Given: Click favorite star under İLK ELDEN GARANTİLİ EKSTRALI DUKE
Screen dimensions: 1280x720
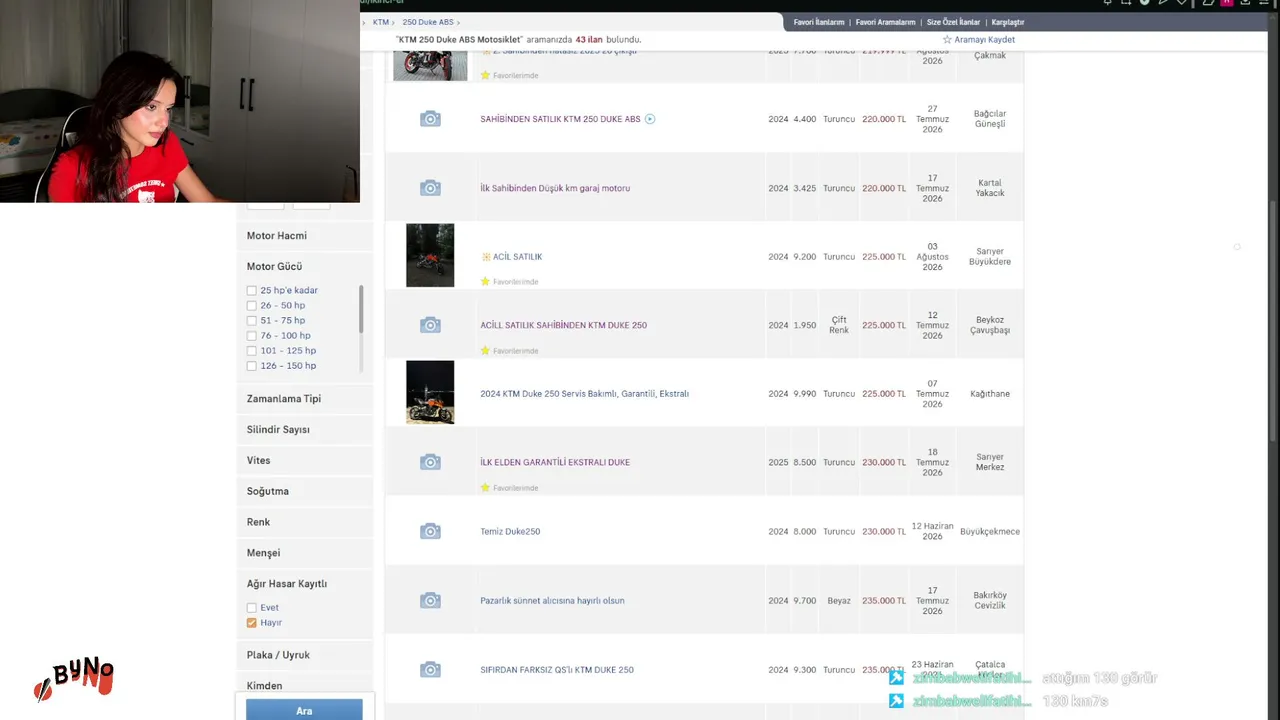Looking at the screenshot, I should pos(485,488).
